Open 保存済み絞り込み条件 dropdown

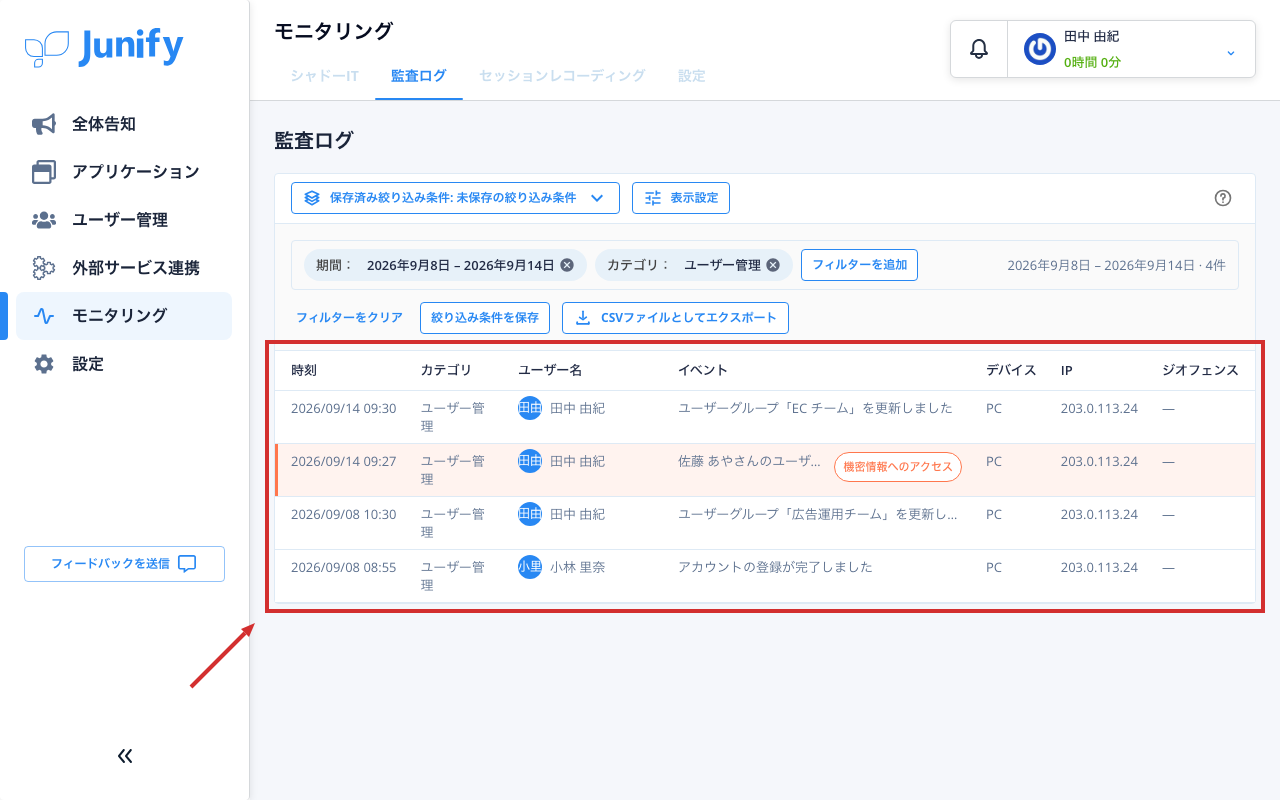[x=455, y=198]
